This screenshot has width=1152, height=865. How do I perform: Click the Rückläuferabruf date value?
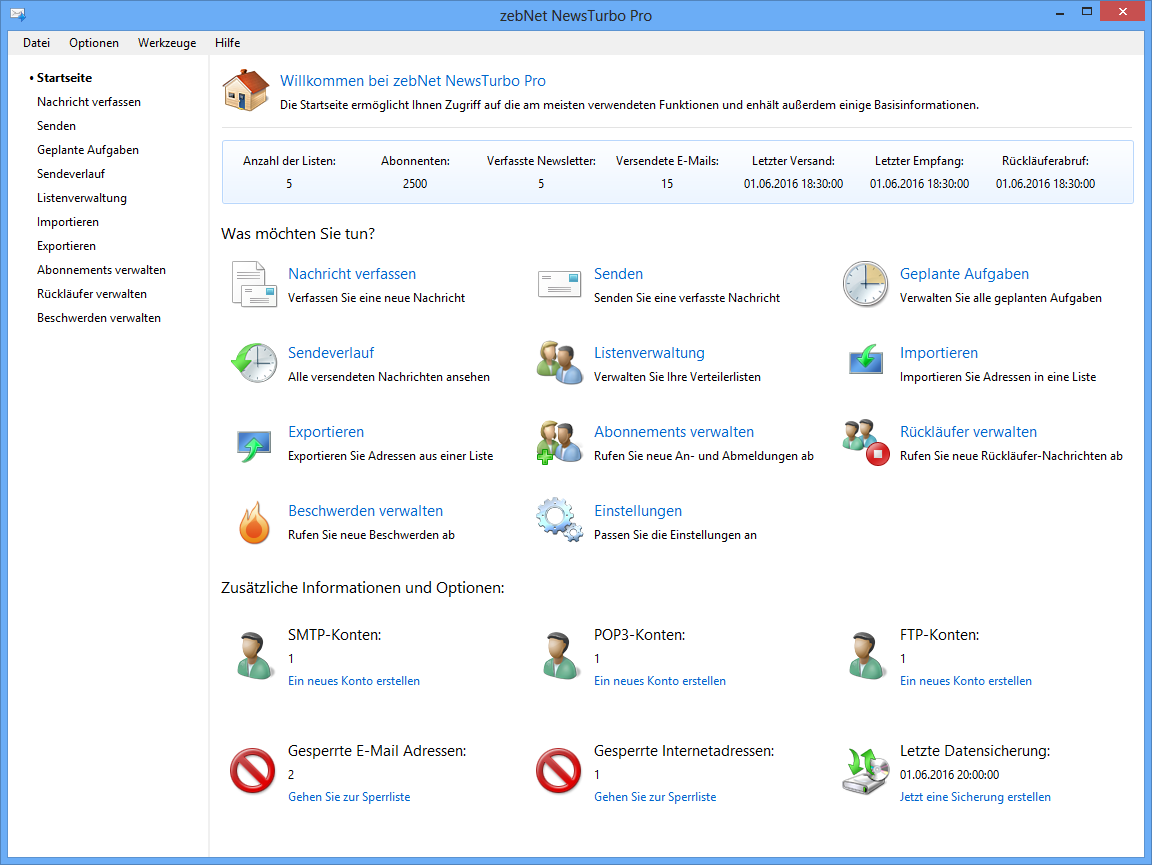(1045, 184)
